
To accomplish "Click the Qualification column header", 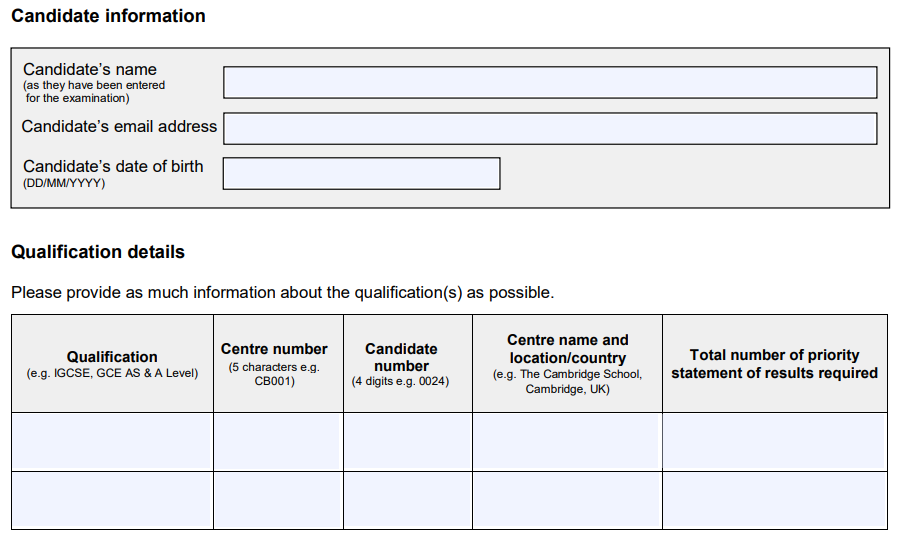I will [x=112, y=364].
